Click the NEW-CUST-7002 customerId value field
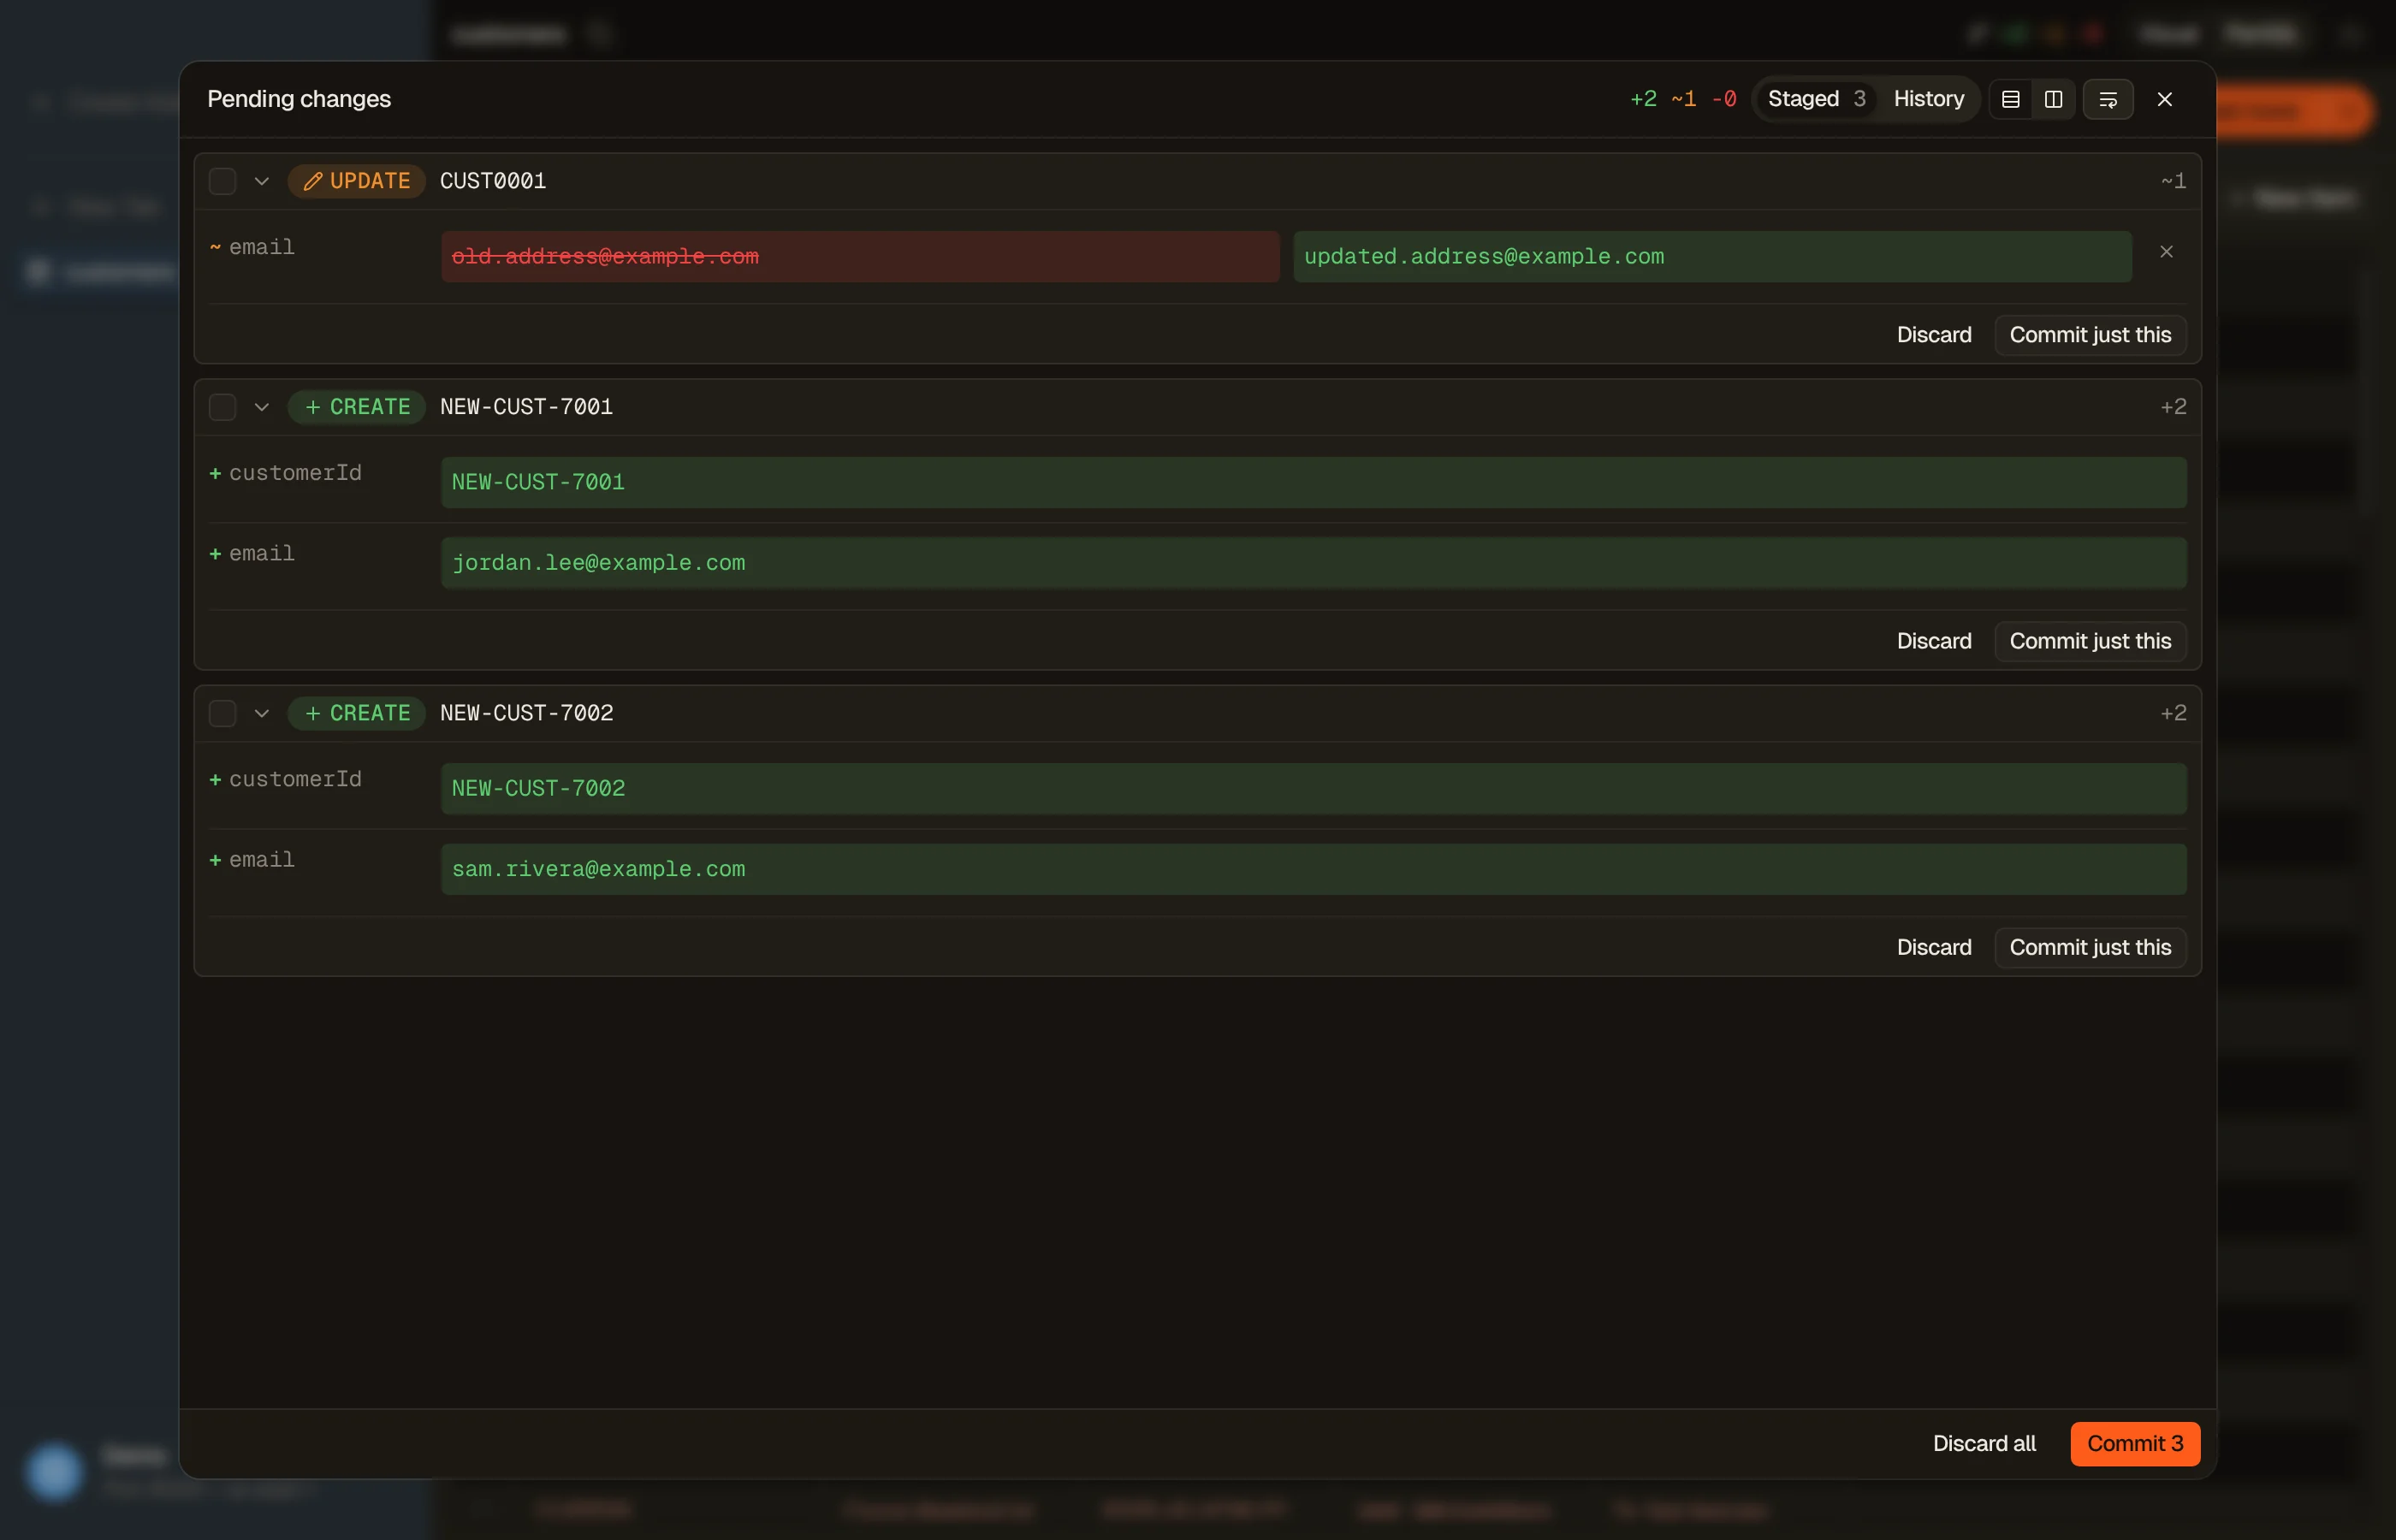 pos(1313,788)
